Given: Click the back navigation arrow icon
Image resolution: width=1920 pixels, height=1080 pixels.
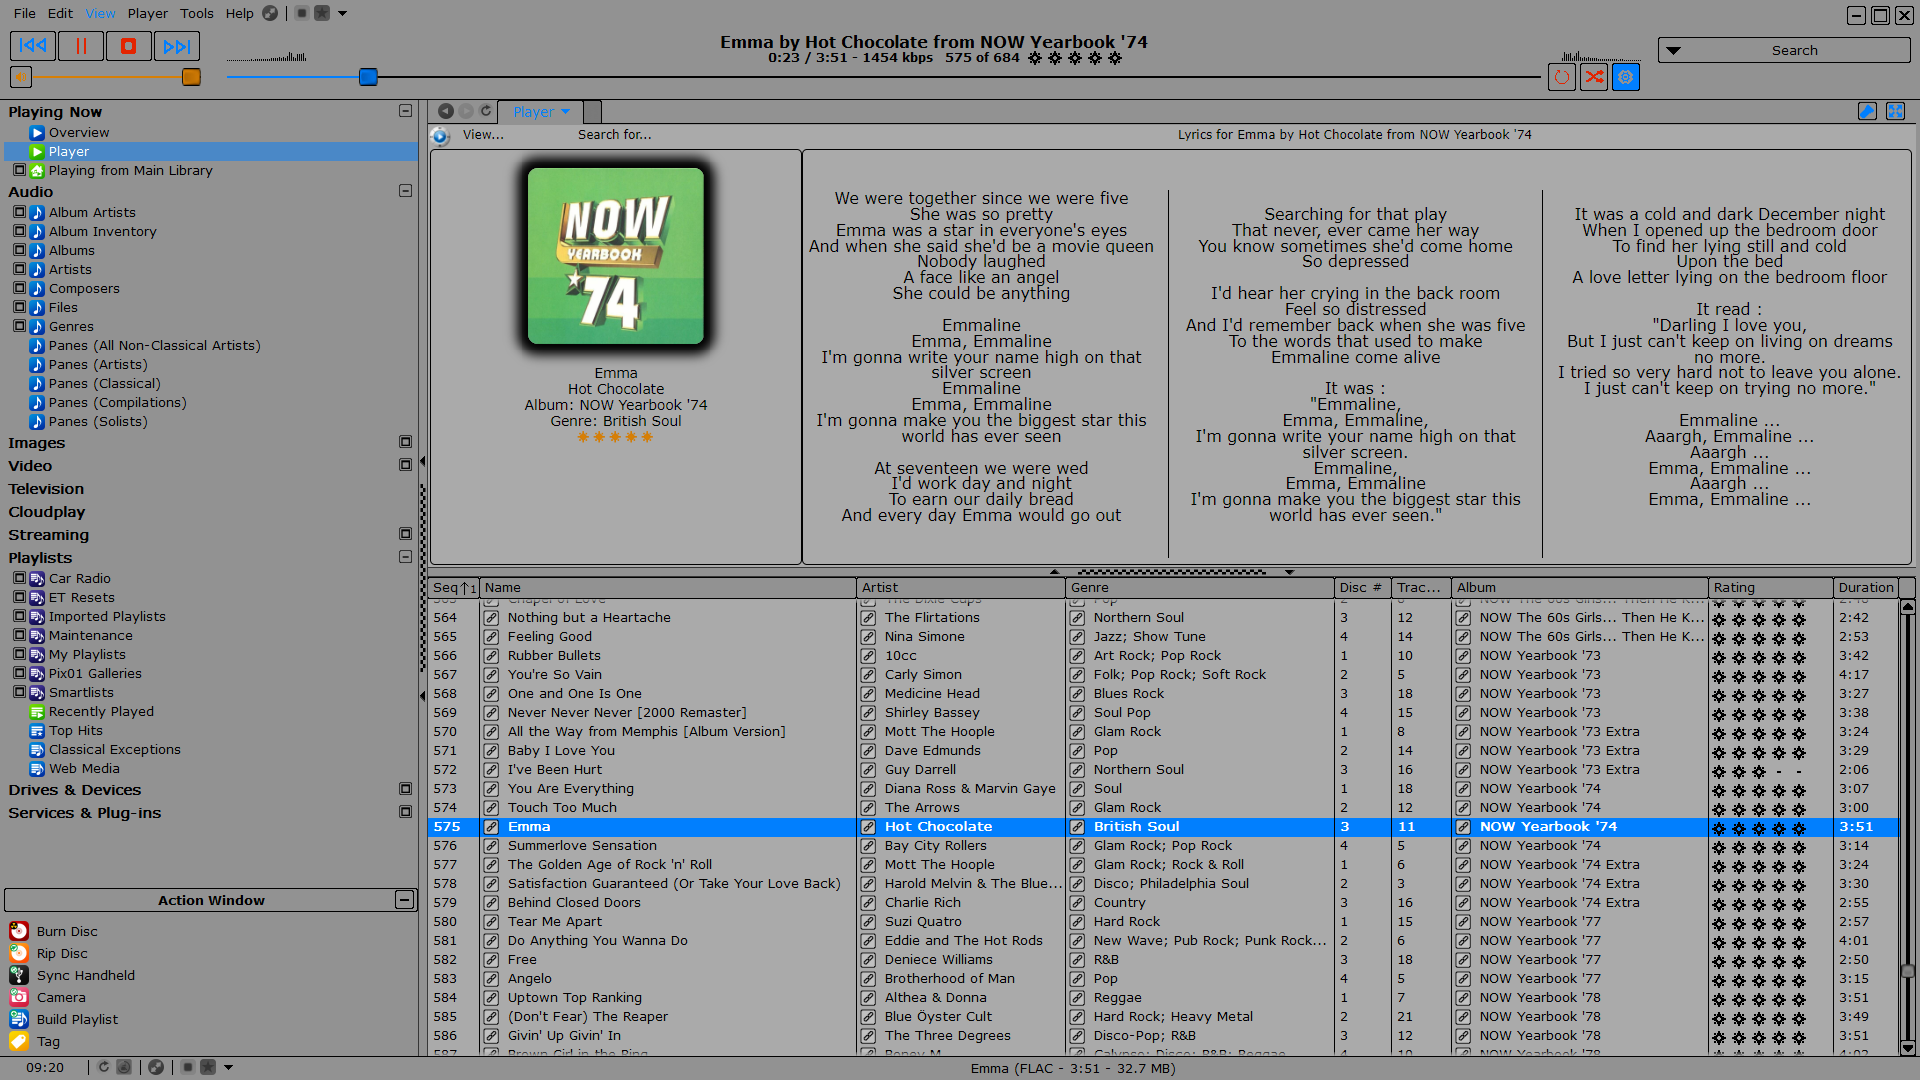Looking at the screenshot, I should (446, 111).
